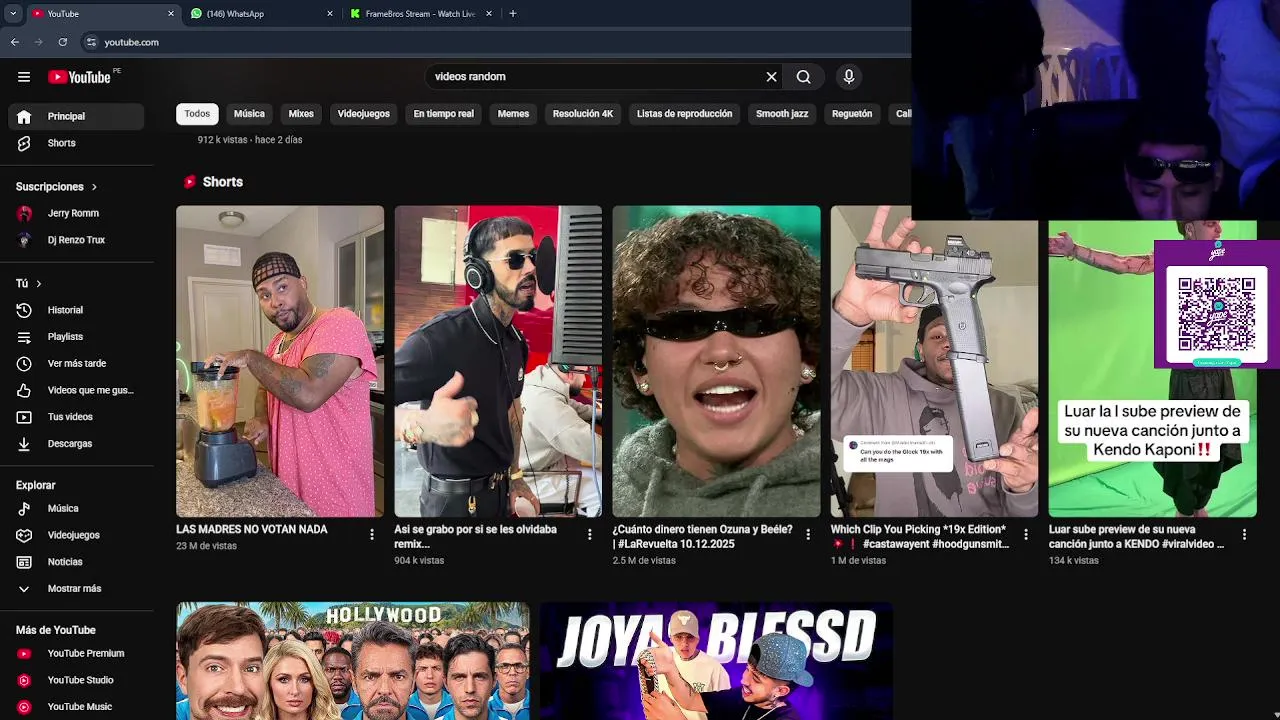The height and width of the screenshot is (720, 1280).
Task: Select the Mixes filter chip
Action: coord(301,114)
